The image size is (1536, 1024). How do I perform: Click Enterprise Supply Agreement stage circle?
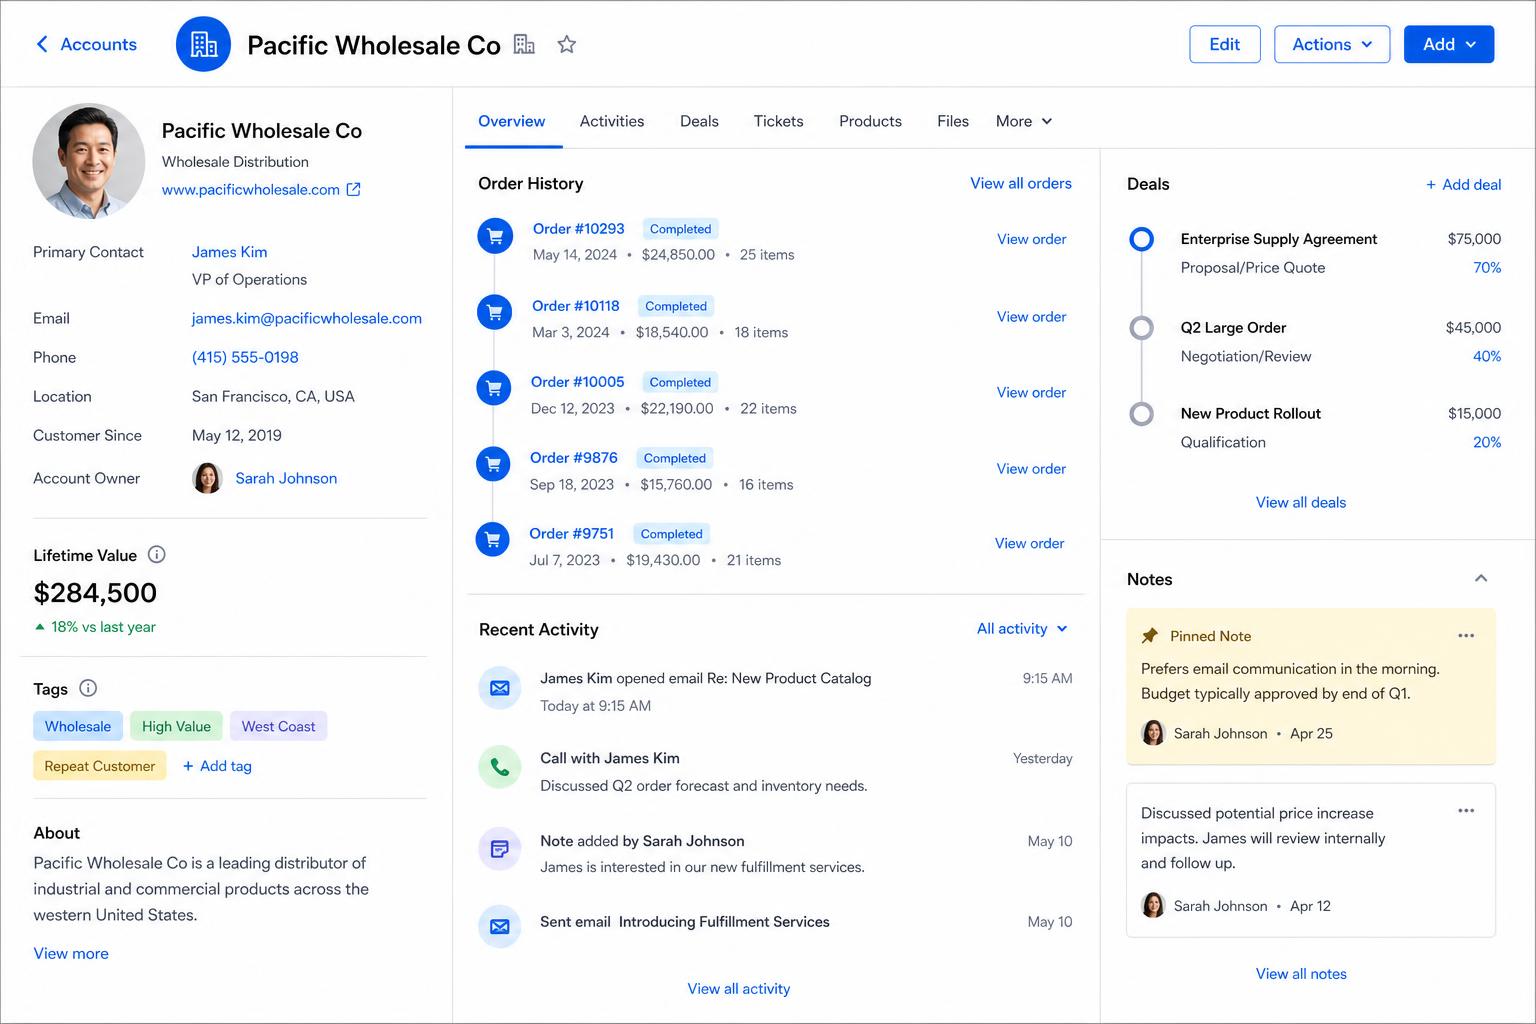click(x=1141, y=239)
